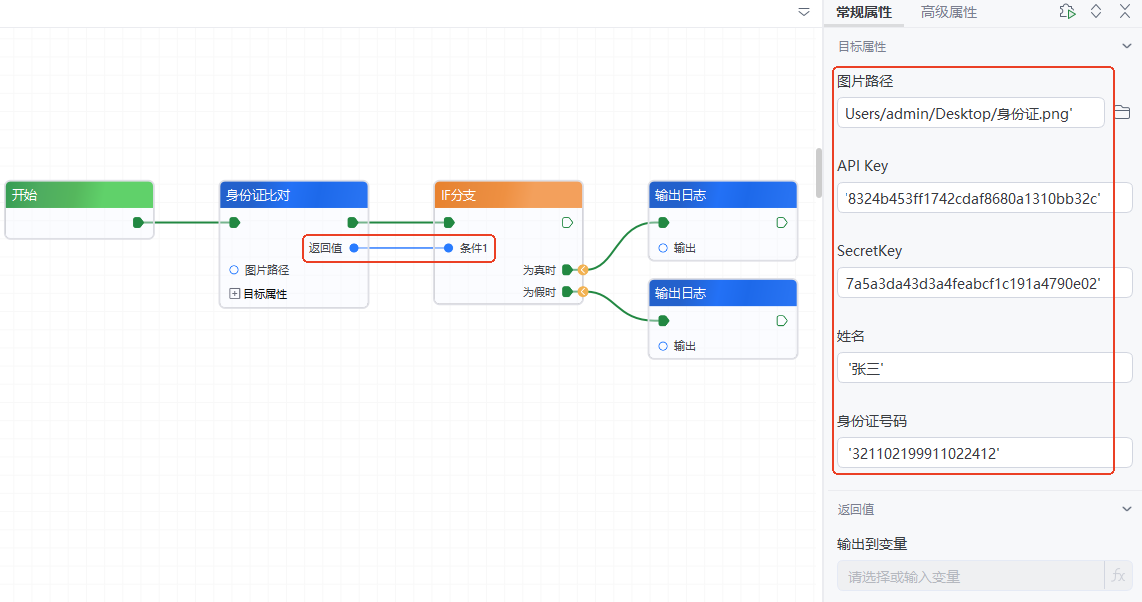This screenshot has width=1142, height=602.
Task: Click the expand/collapse arrows icon in properties header
Action: click(x=1096, y=12)
